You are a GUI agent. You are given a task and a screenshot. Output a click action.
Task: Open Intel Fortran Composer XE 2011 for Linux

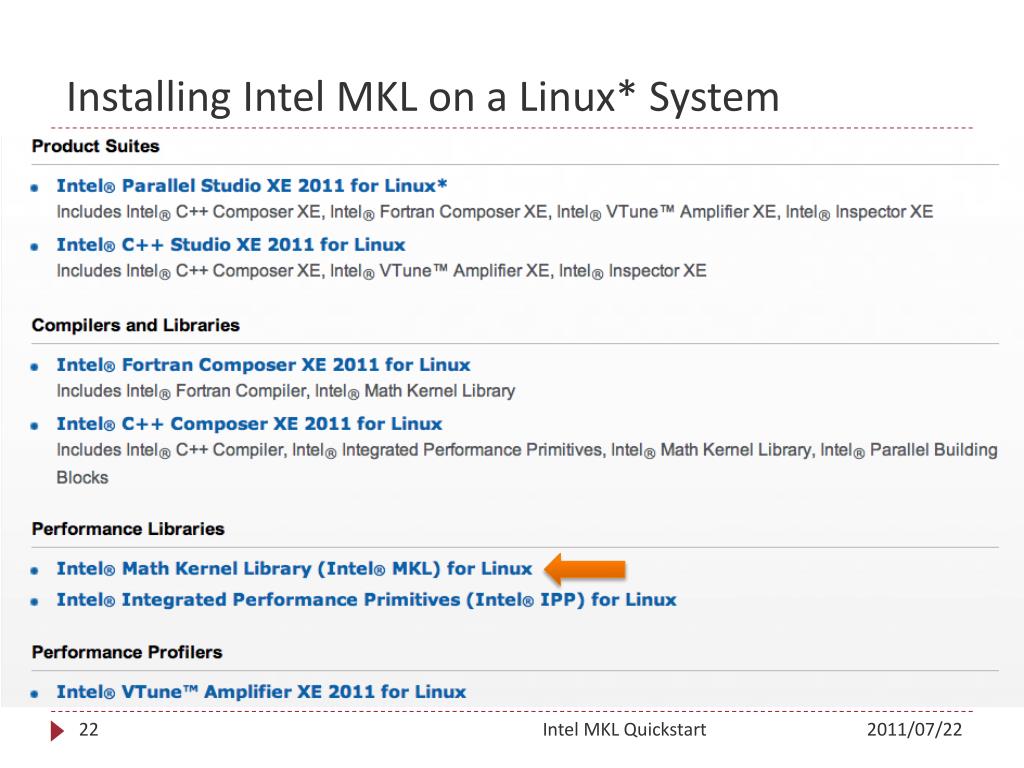coord(263,365)
